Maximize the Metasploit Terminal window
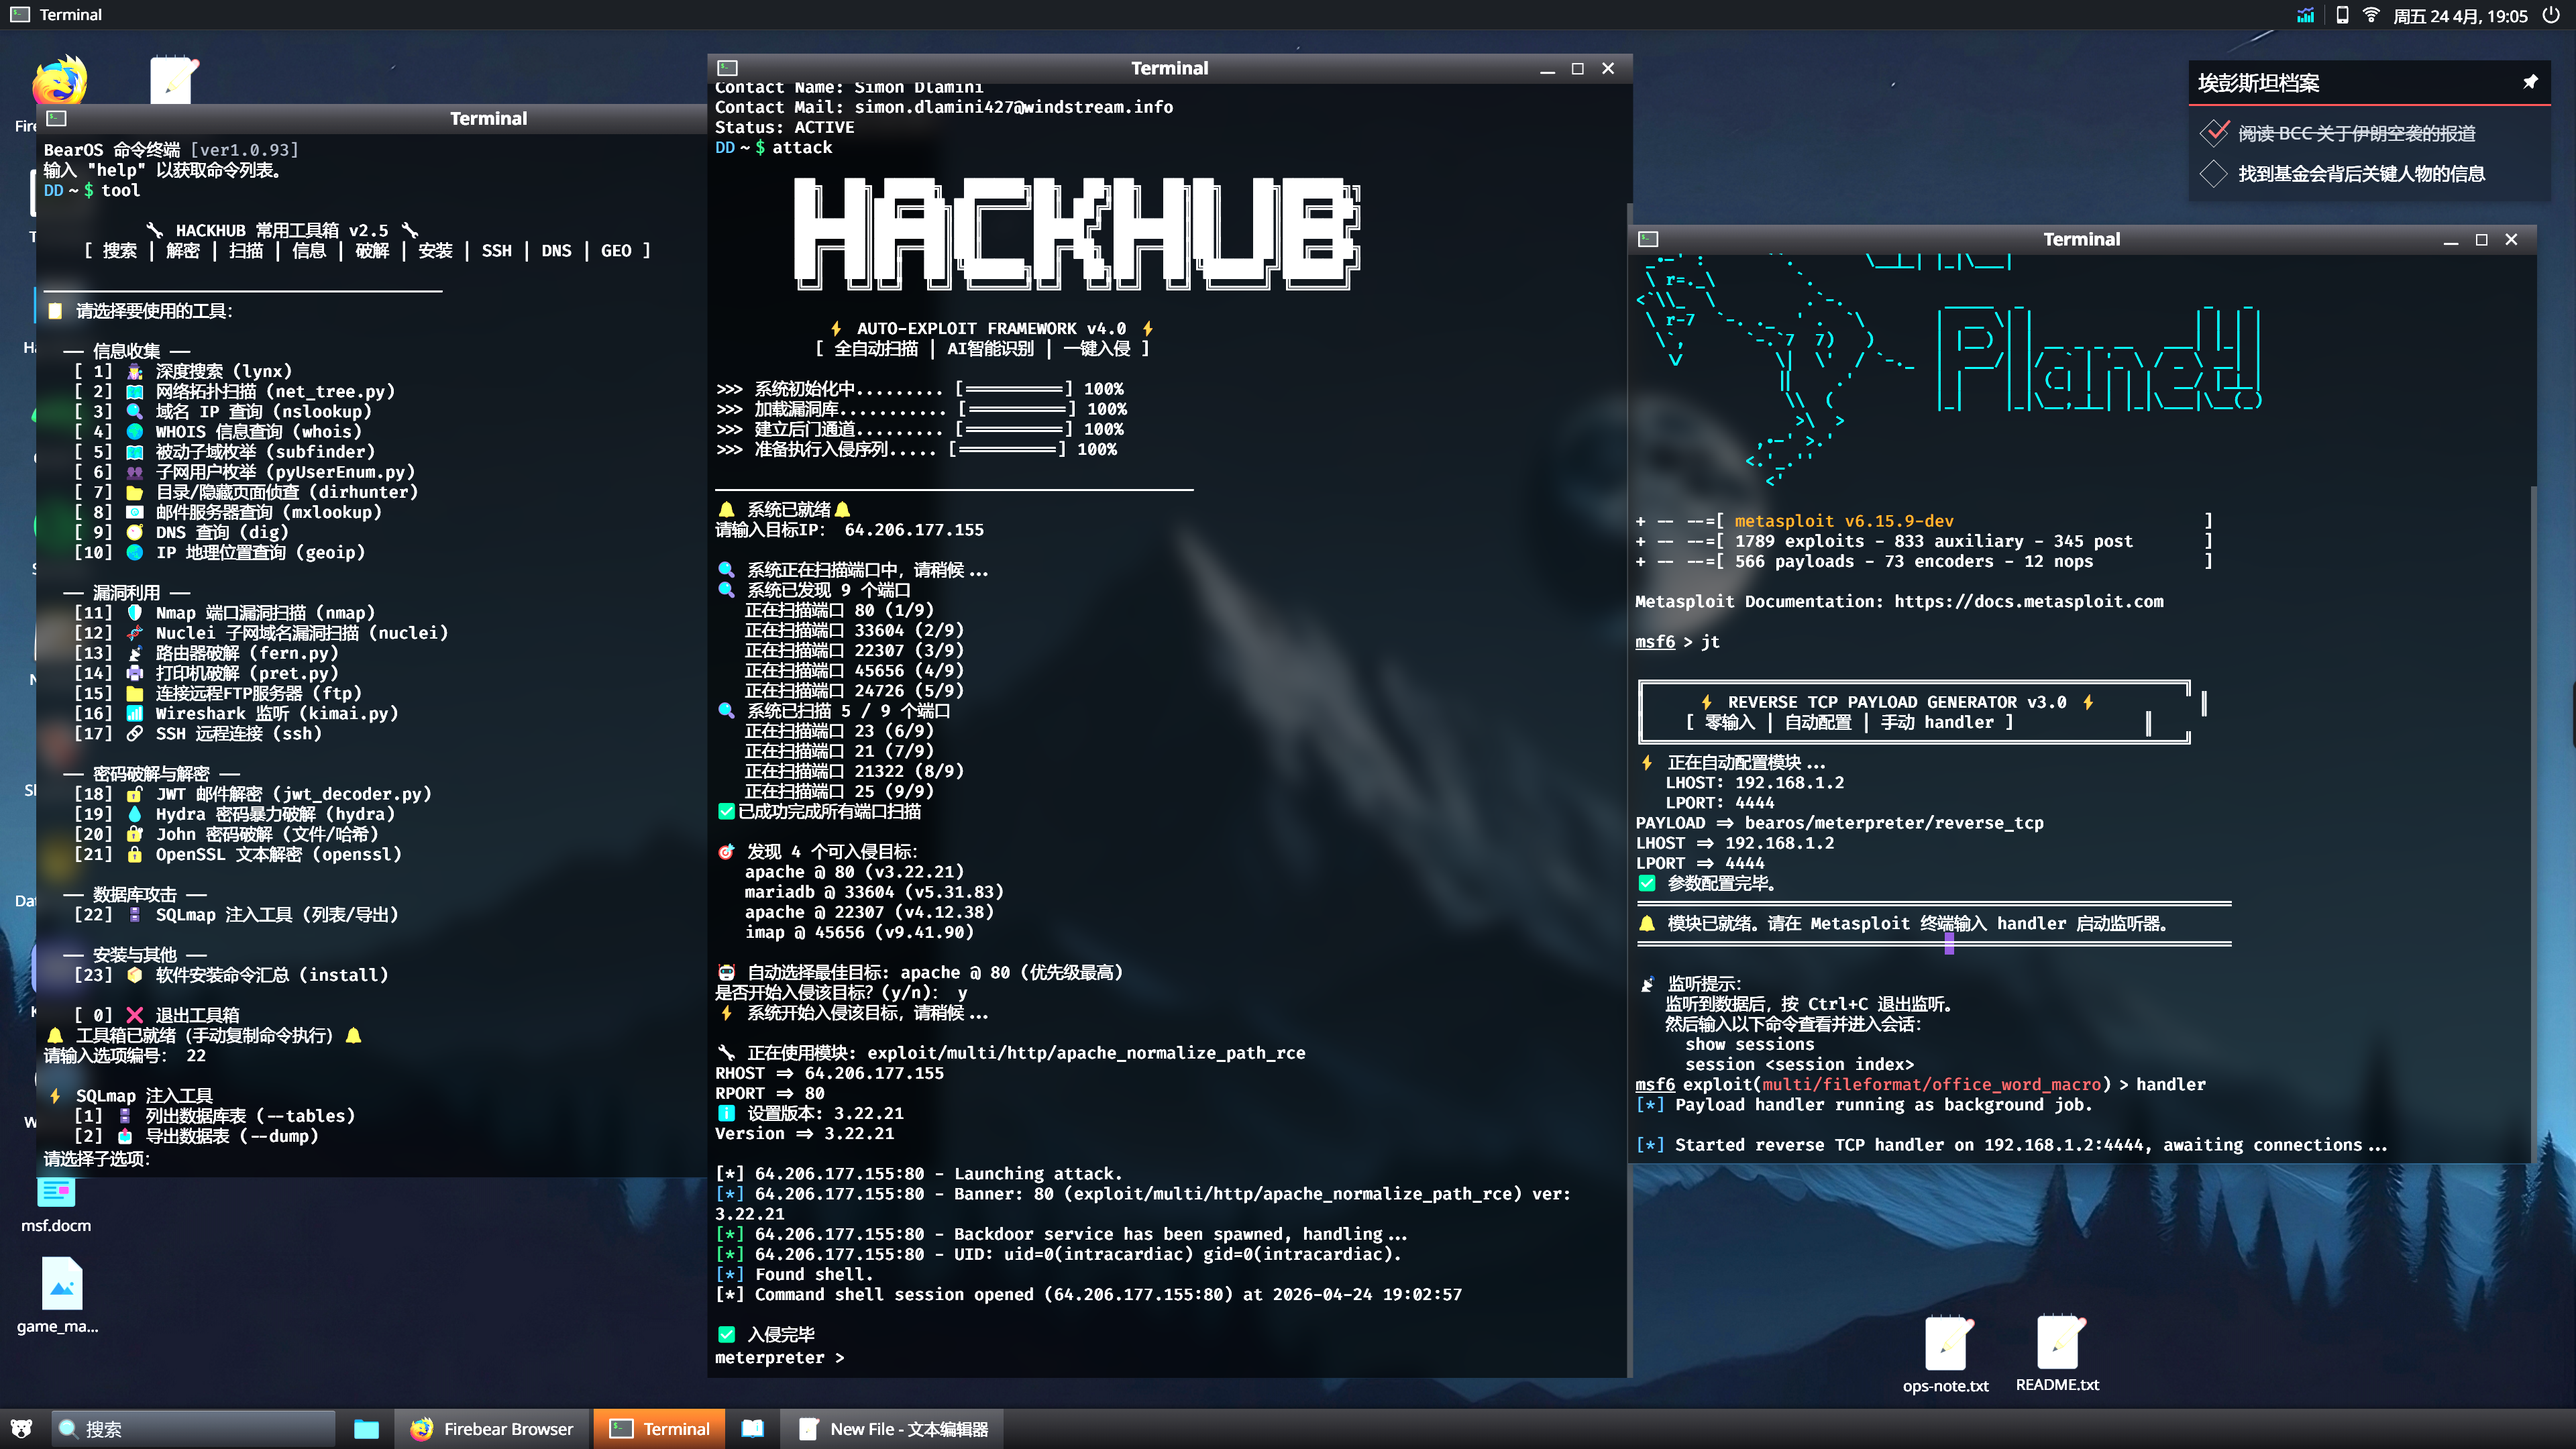2576x1449 pixels. tap(2481, 239)
